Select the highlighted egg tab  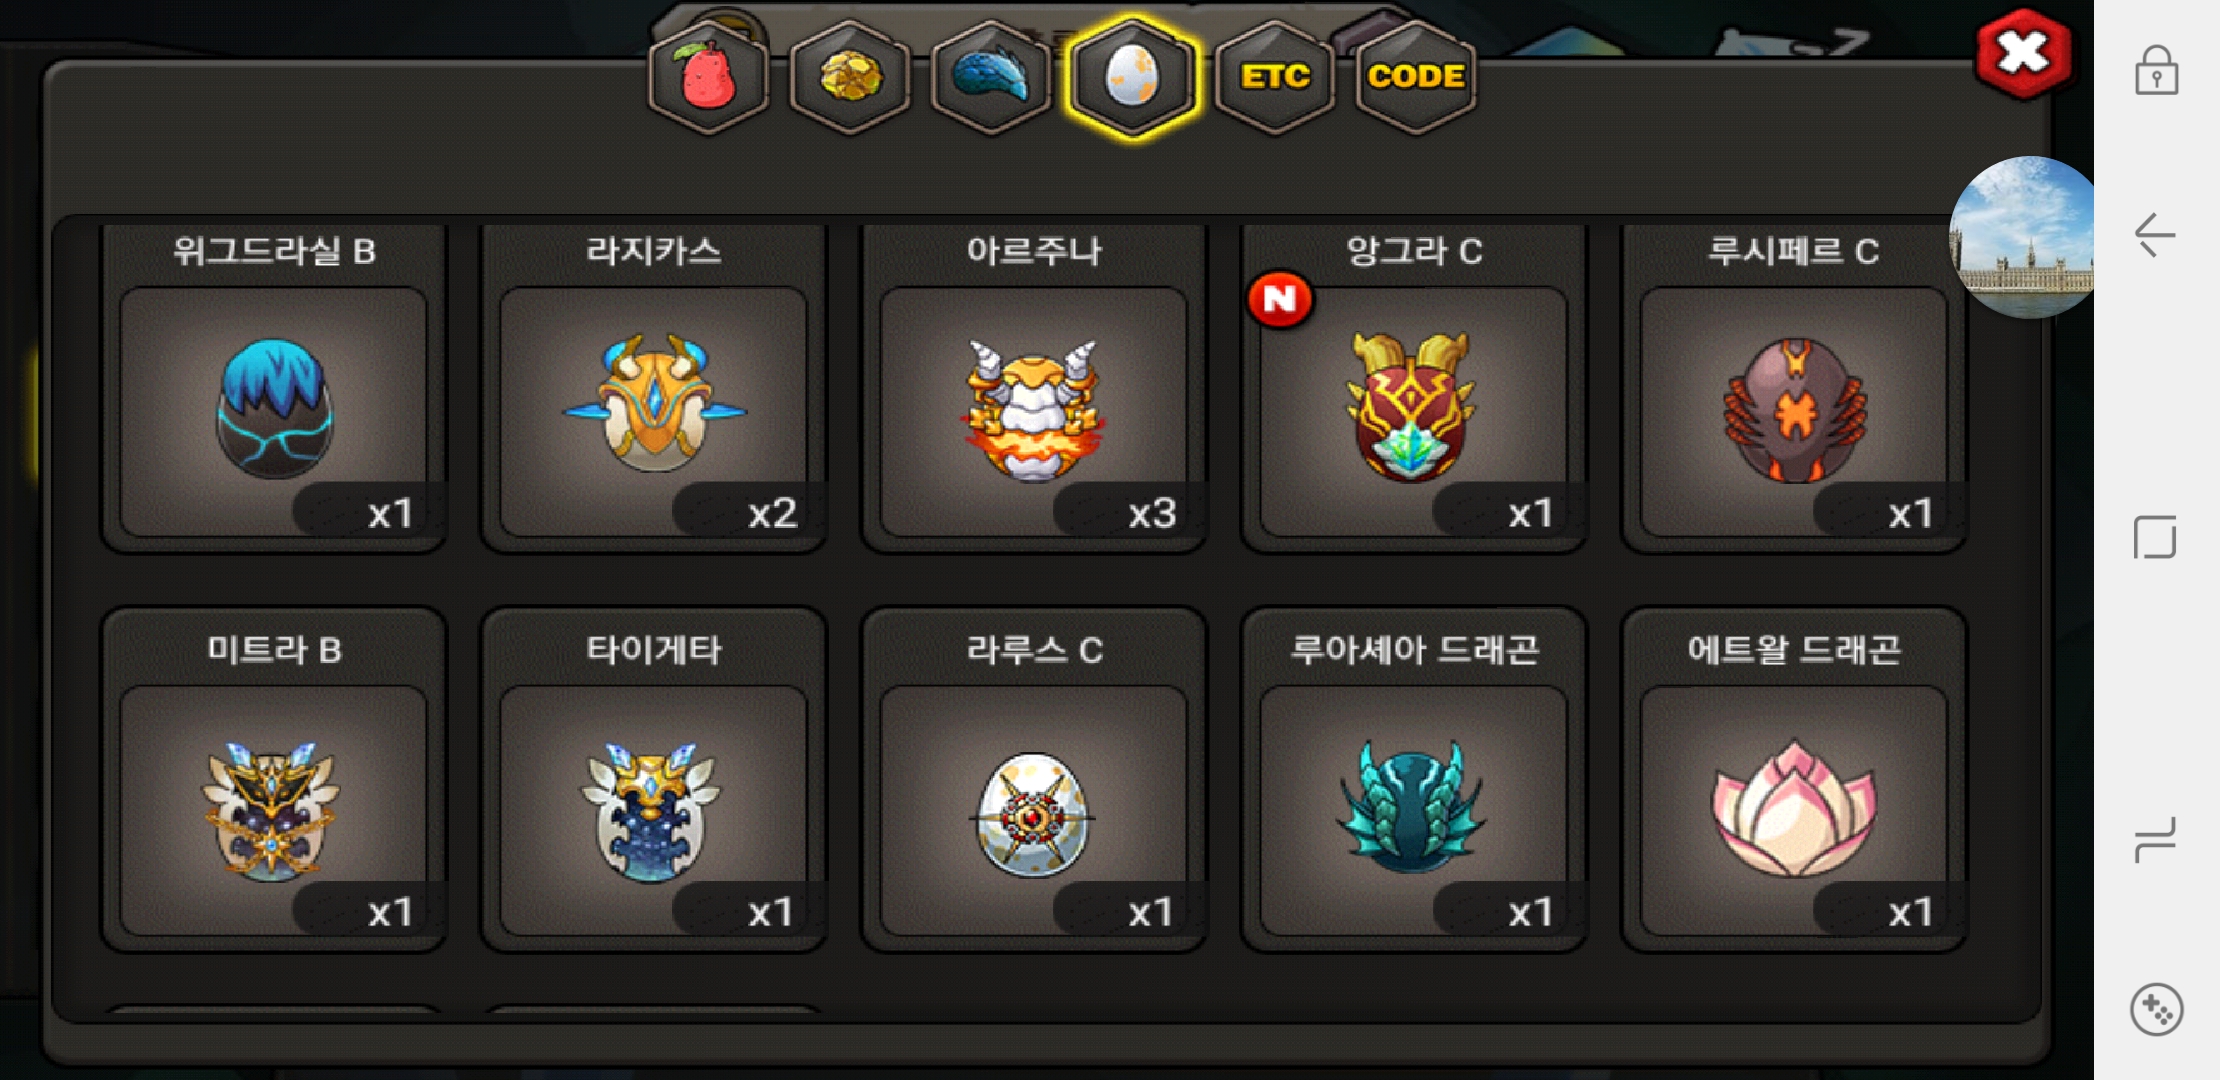pyautogui.click(x=1132, y=77)
